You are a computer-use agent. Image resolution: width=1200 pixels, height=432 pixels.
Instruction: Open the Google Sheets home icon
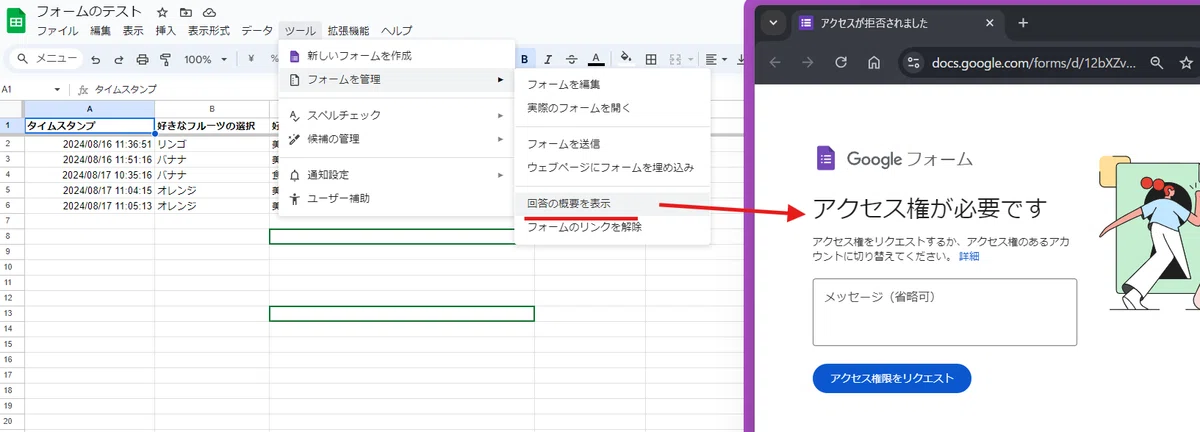point(16,20)
